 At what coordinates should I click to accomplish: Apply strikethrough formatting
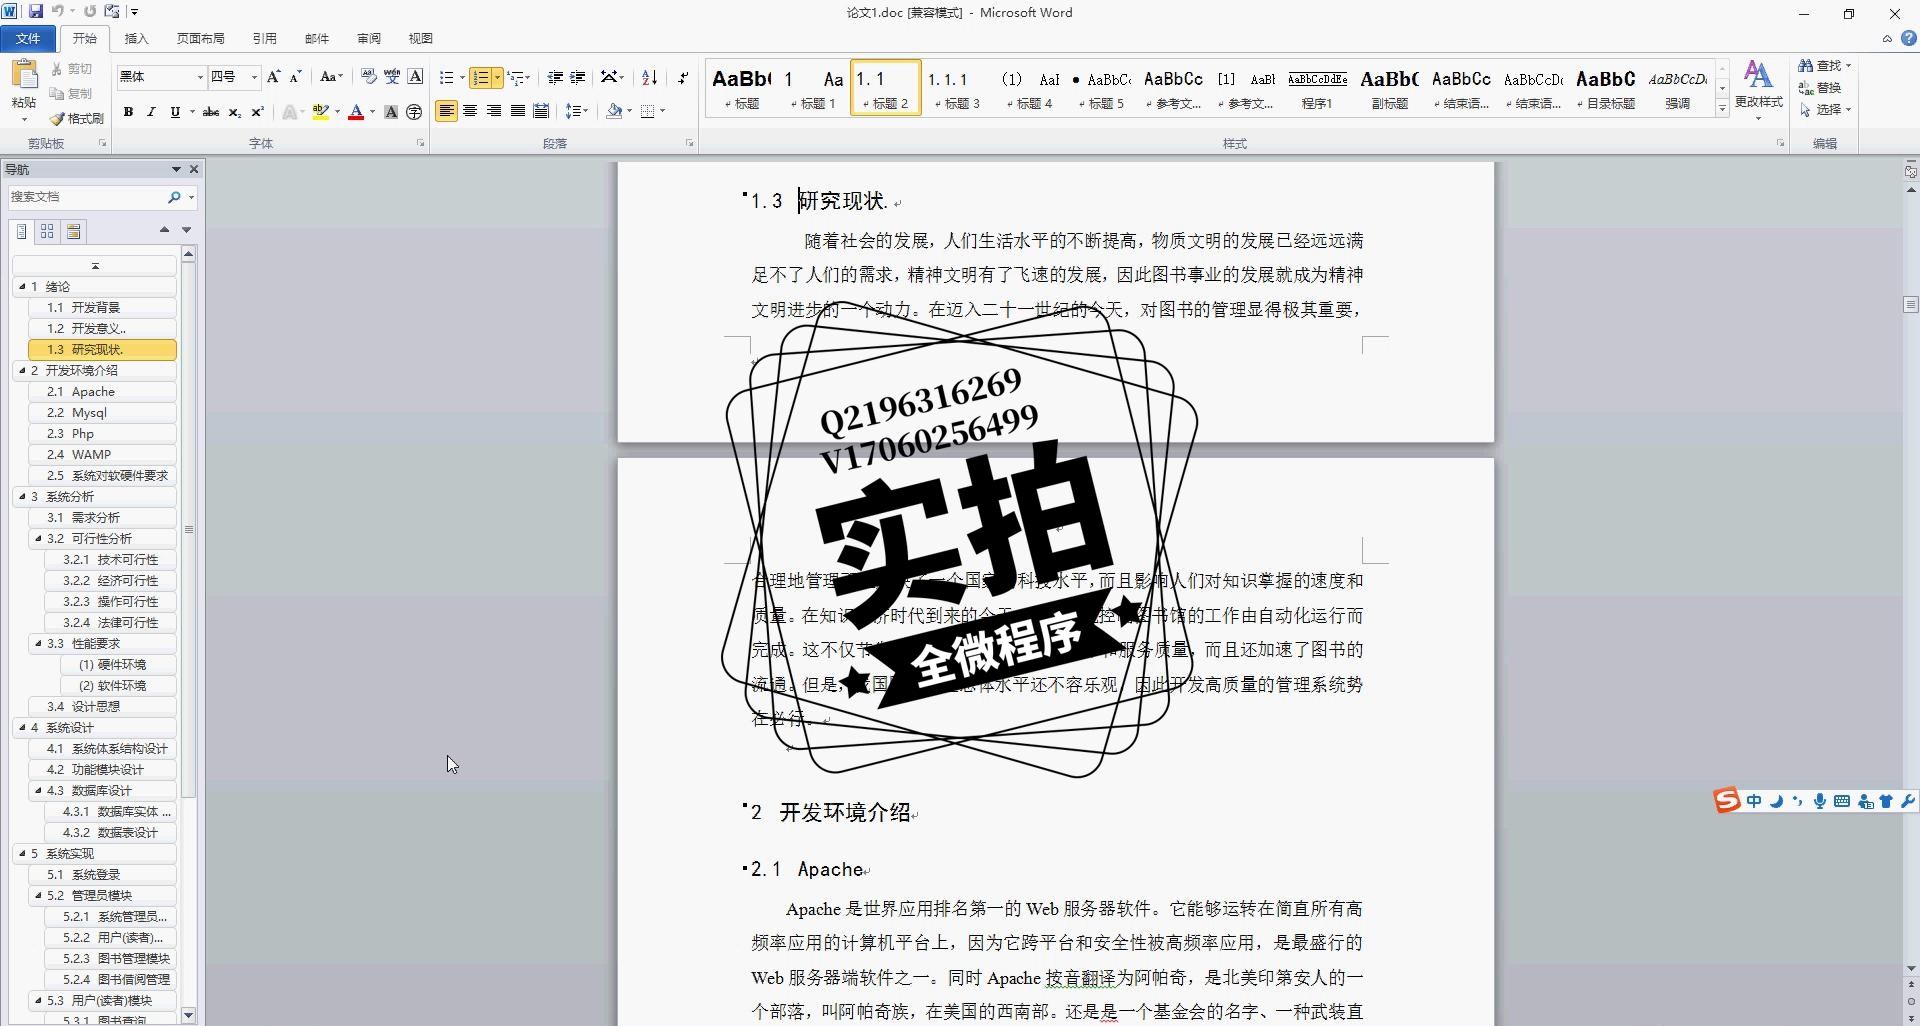click(x=211, y=112)
